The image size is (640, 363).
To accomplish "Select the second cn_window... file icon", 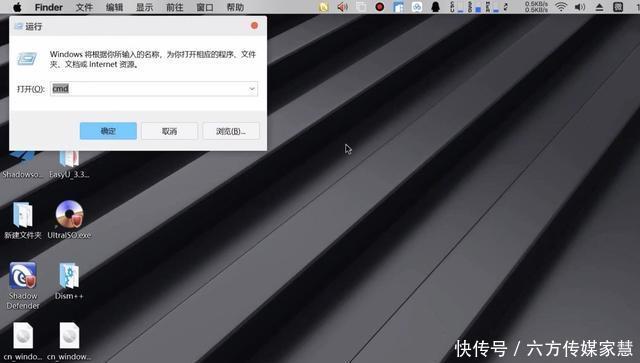I will tap(69, 341).
